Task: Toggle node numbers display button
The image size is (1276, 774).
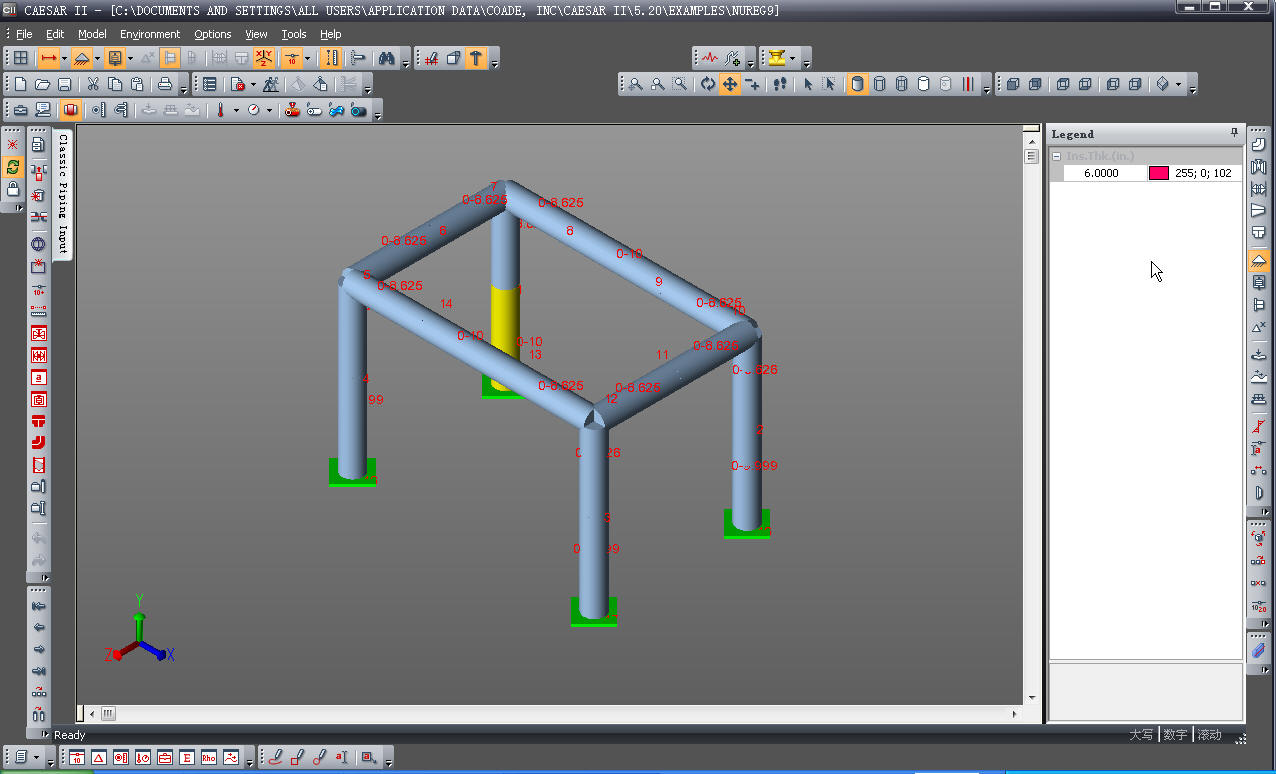Action: coord(290,58)
